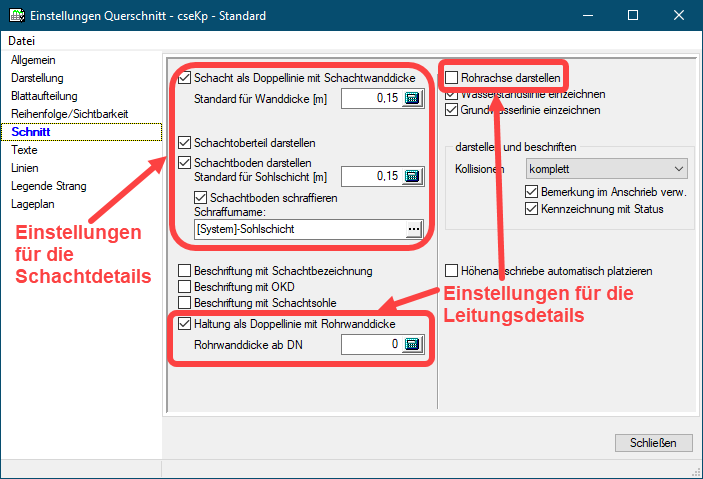This screenshot has width=703, height=479.
Task: Click the Rohrwanddicke ab DN value field
Action: coord(370,345)
